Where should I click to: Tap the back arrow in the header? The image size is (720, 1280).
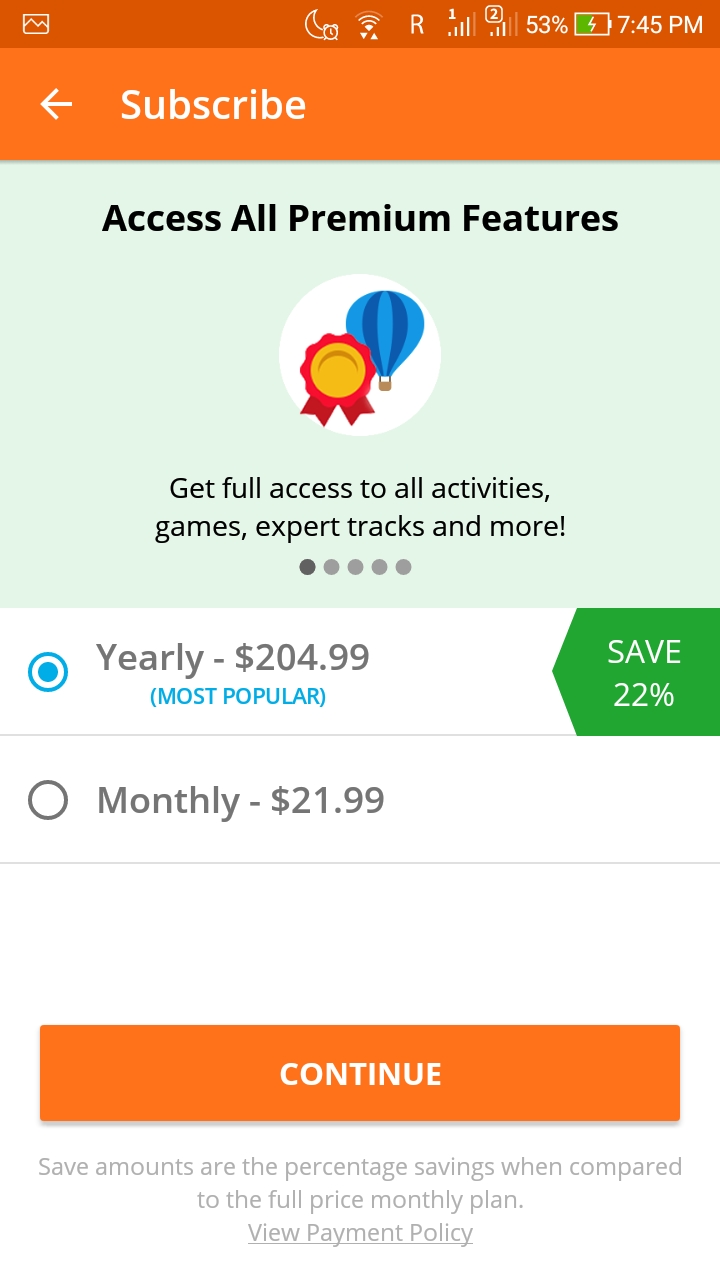56,105
